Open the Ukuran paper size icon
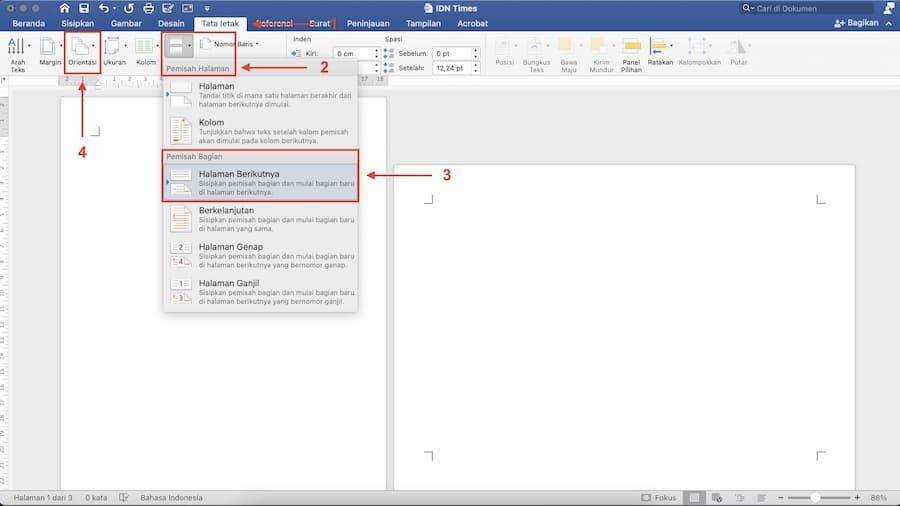This screenshot has height=506, width=900. point(112,46)
